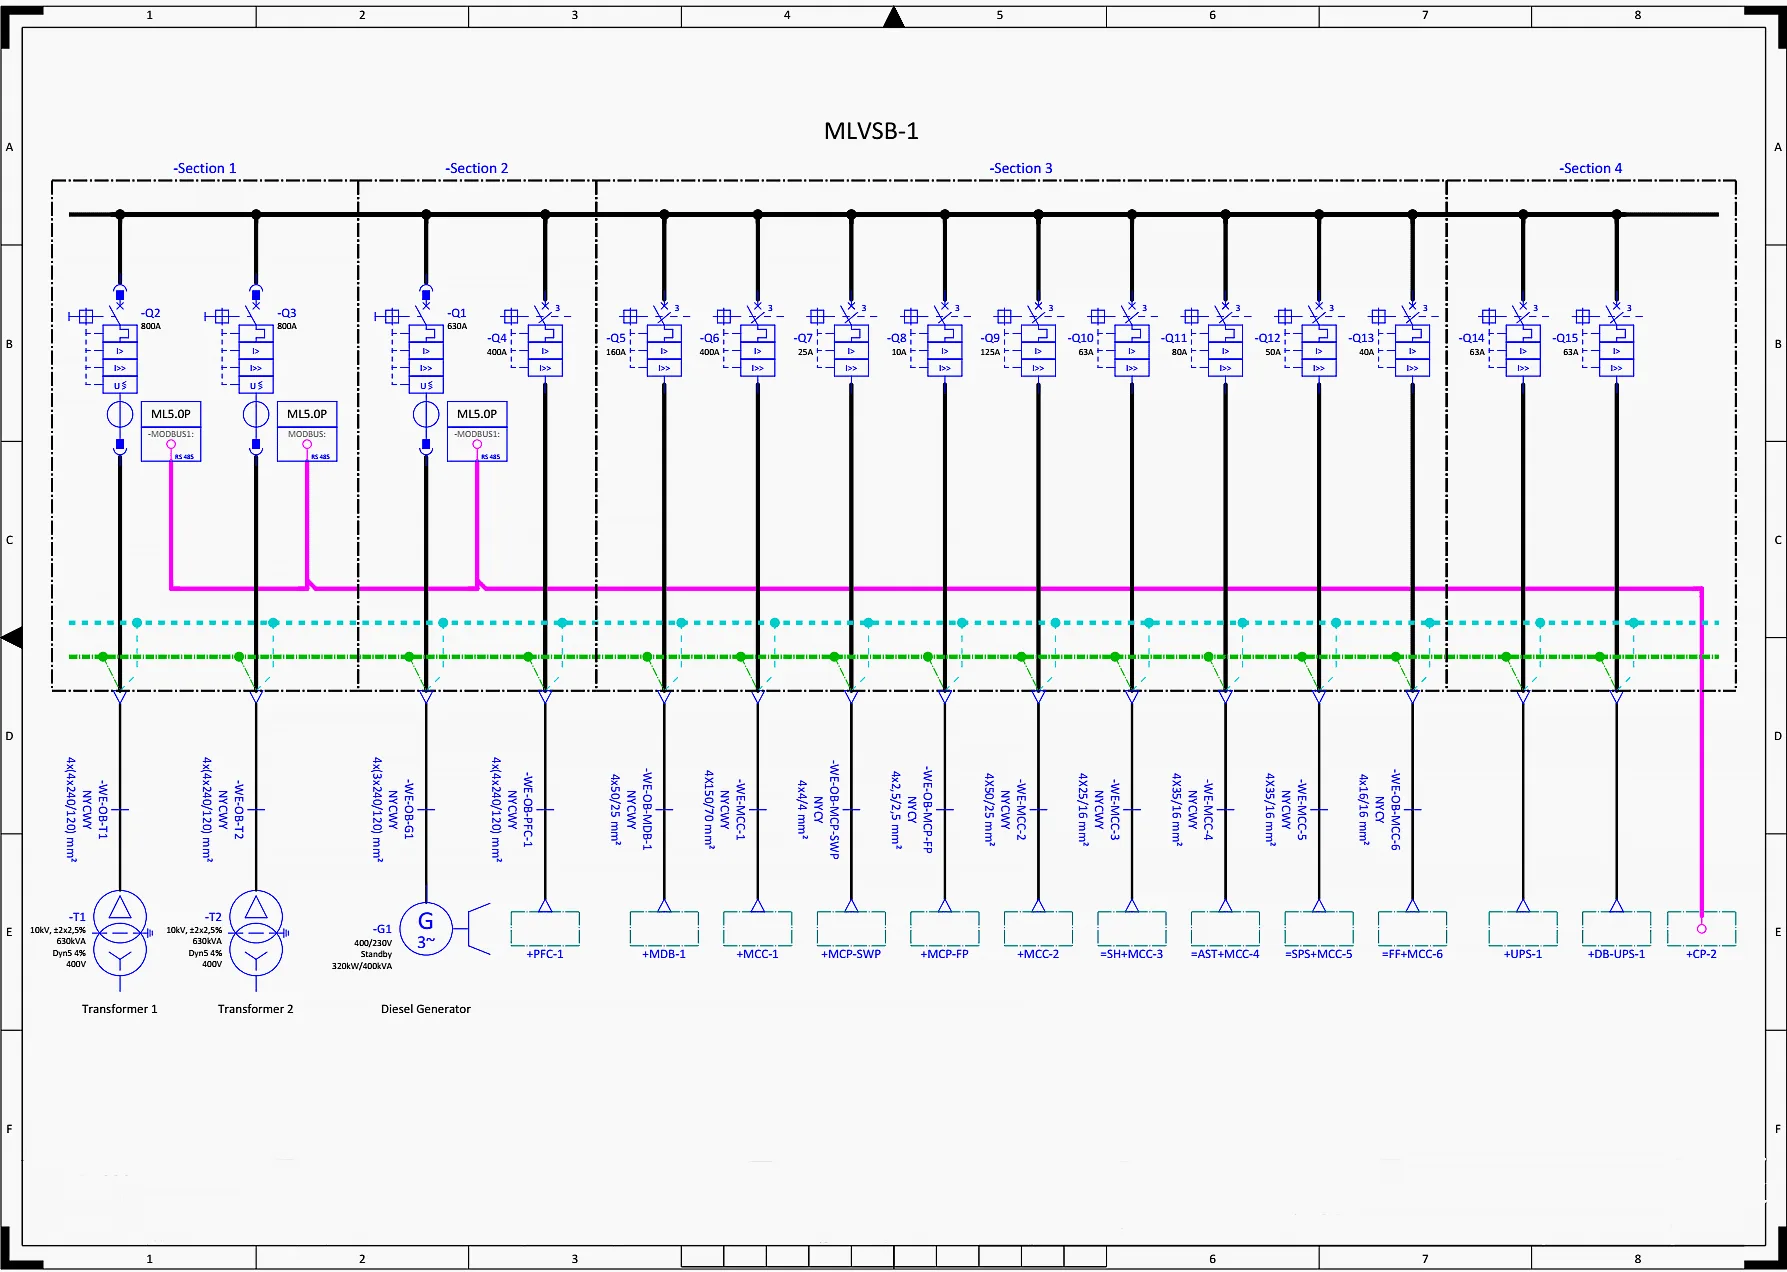The image size is (1787, 1272).
Task: Select ML5.0P module beside -Q1
Action: [x=477, y=432]
